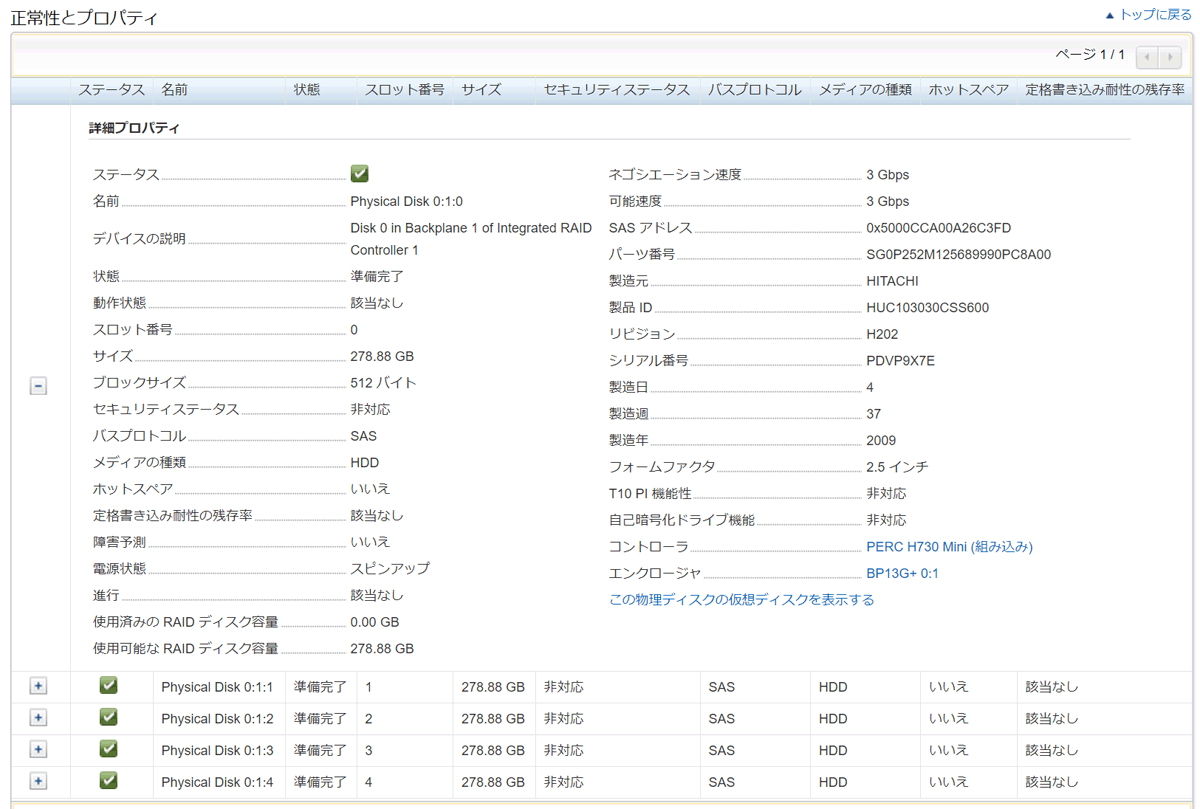1200x809 pixels.
Task: Click the product ID HUC103030CSS600
Action: 927,308
